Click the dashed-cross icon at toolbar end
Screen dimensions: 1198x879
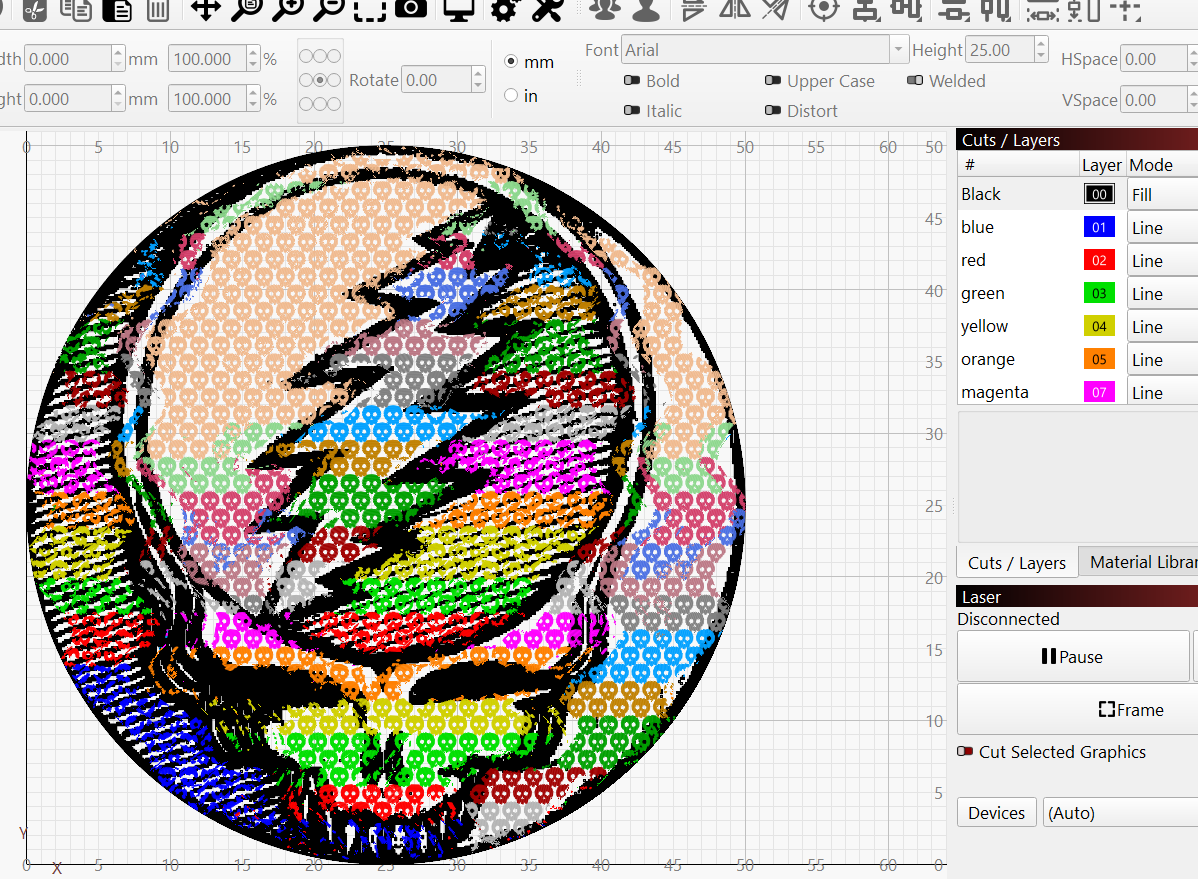(x=1125, y=10)
